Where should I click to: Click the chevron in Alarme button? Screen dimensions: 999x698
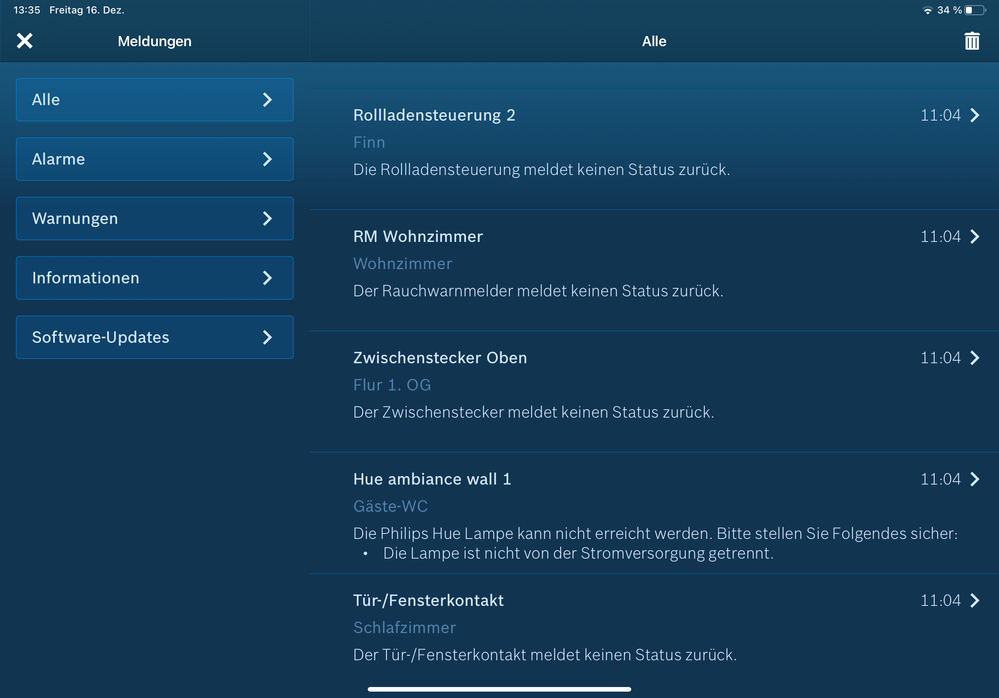(267, 159)
